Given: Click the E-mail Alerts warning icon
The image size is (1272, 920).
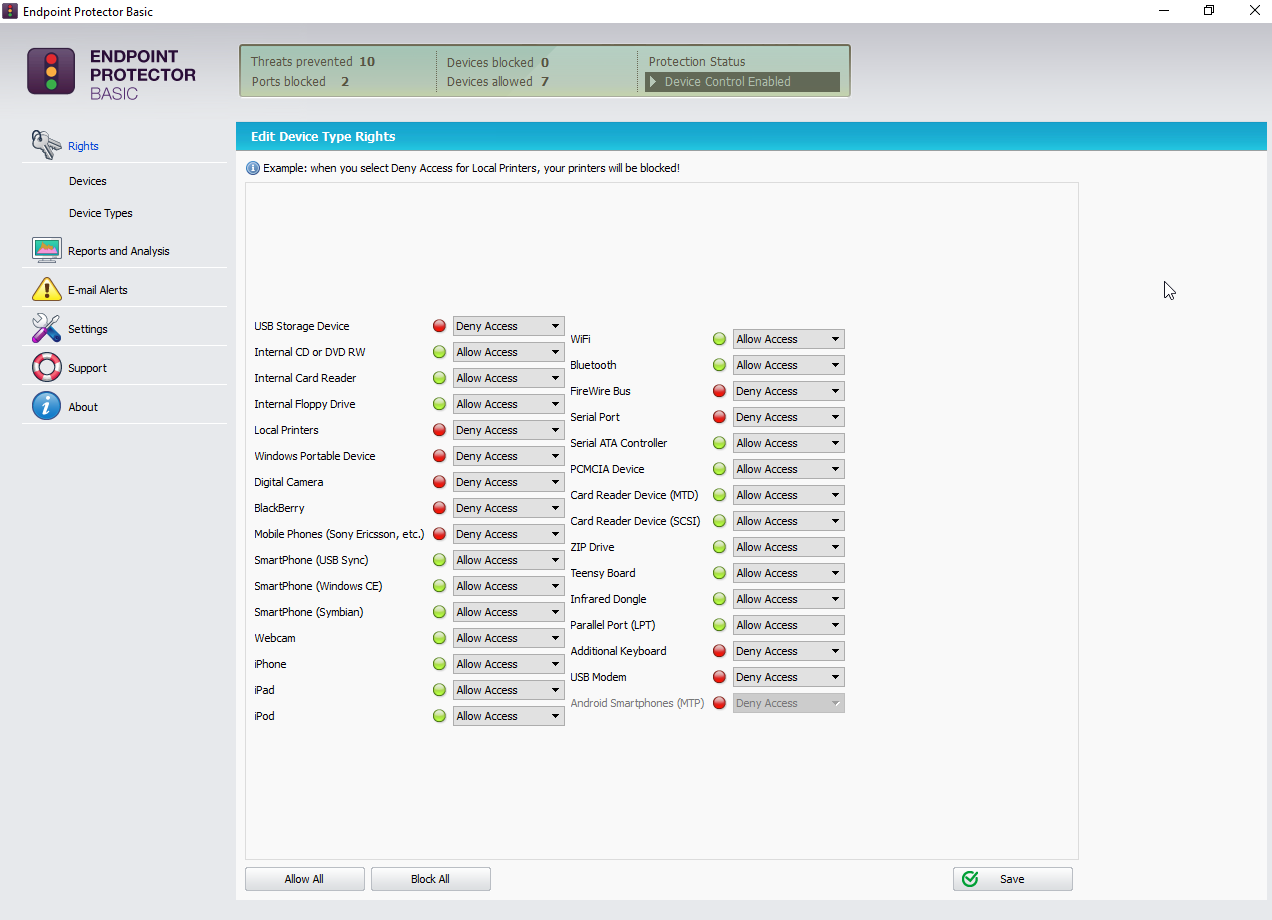Looking at the screenshot, I should click(x=47, y=289).
